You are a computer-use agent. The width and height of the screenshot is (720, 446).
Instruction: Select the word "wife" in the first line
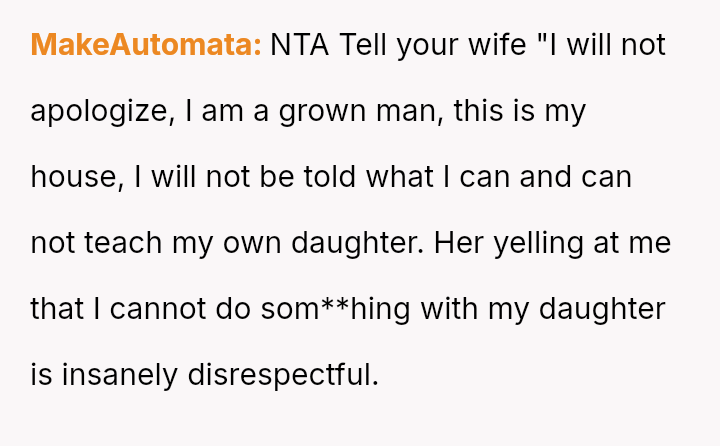[x=492, y=45]
